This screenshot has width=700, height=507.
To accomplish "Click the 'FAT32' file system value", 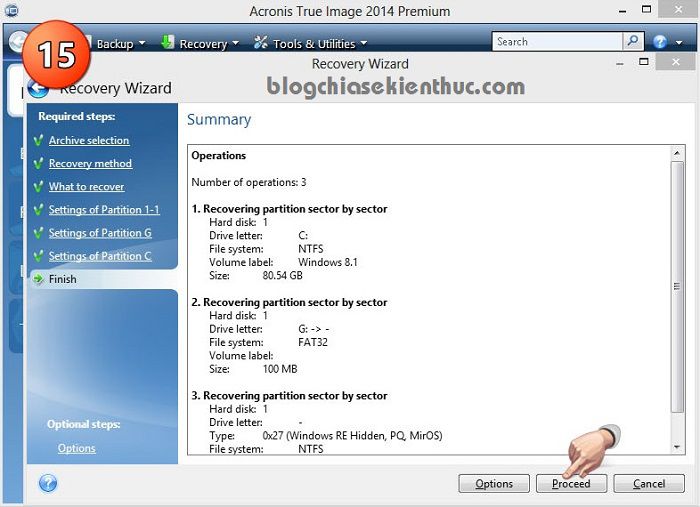I will click(x=312, y=342).
